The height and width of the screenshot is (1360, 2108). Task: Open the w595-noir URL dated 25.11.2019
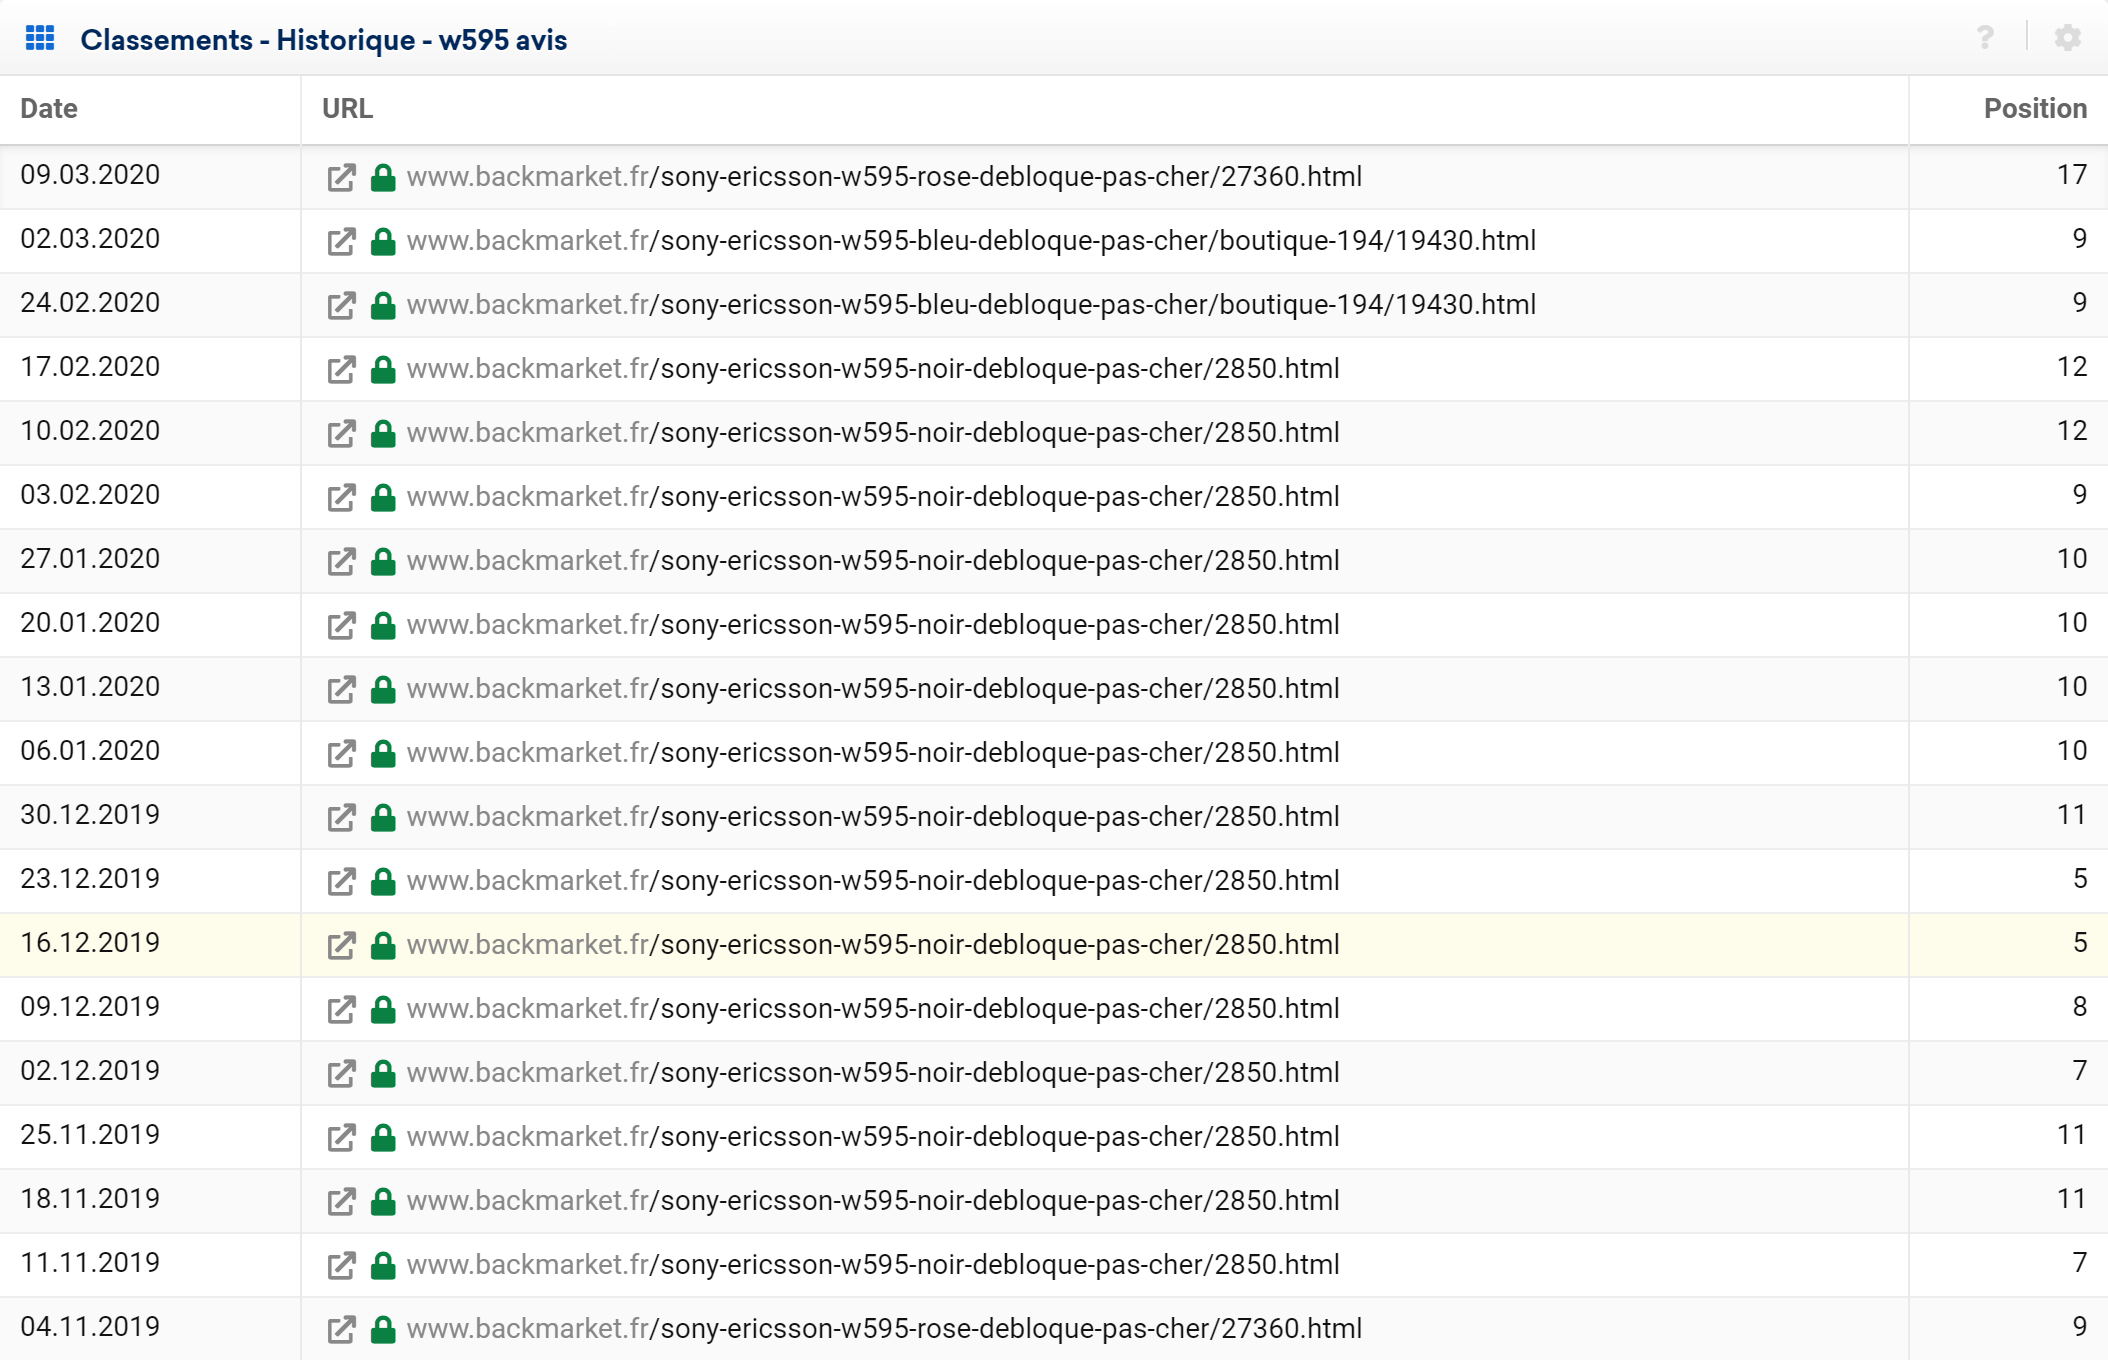click(873, 1137)
